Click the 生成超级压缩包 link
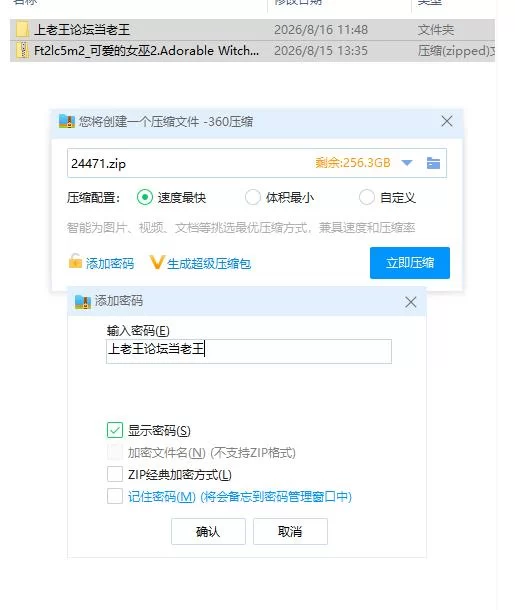This screenshot has height=610, width=515. pyautogui.click(x=209, y=264)
